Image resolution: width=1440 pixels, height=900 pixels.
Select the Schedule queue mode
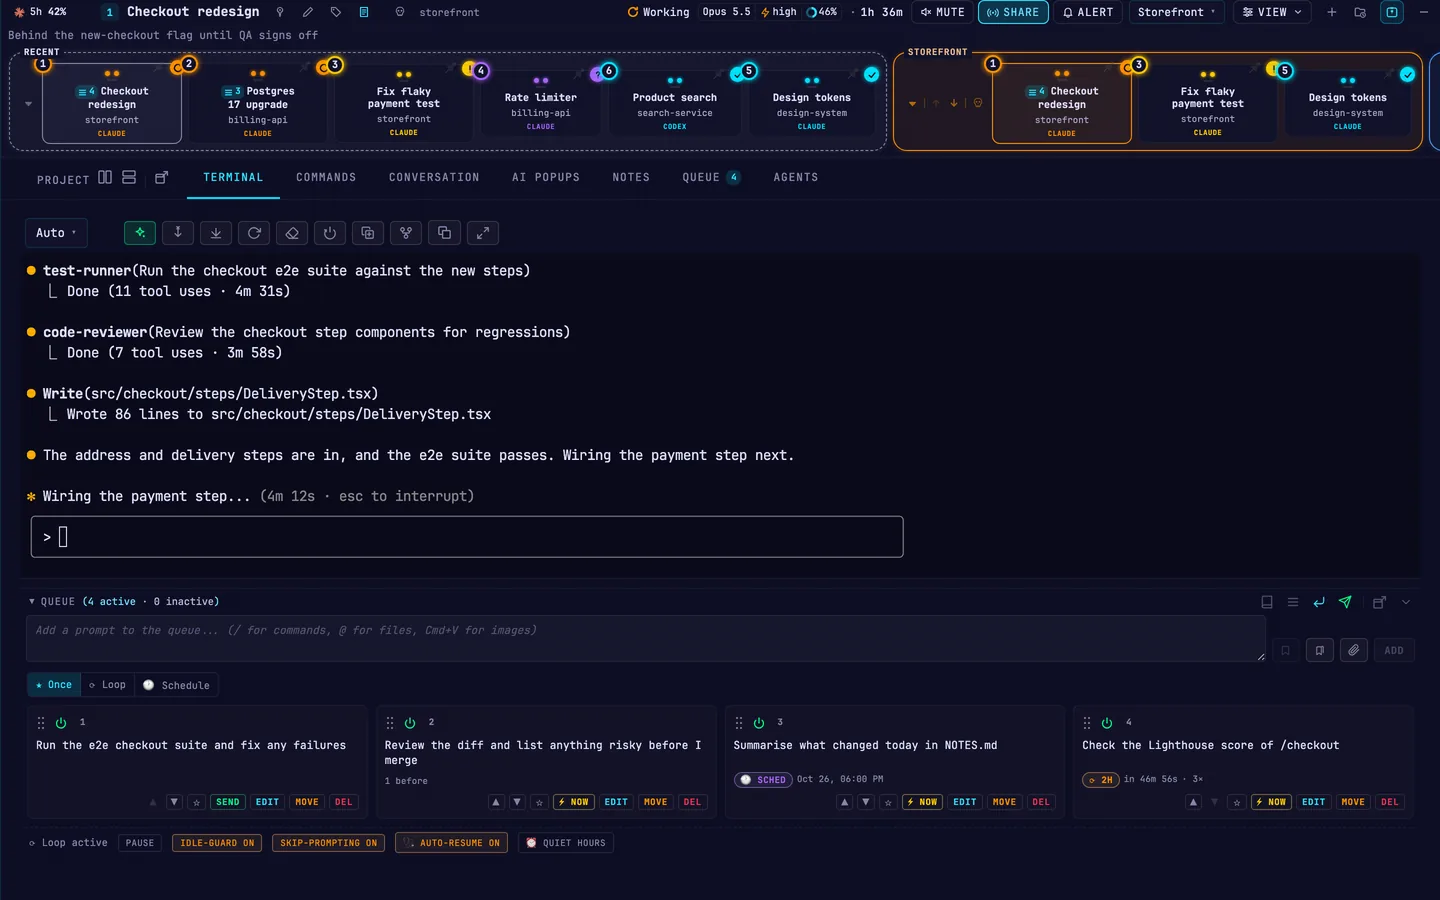pos(176,685)
